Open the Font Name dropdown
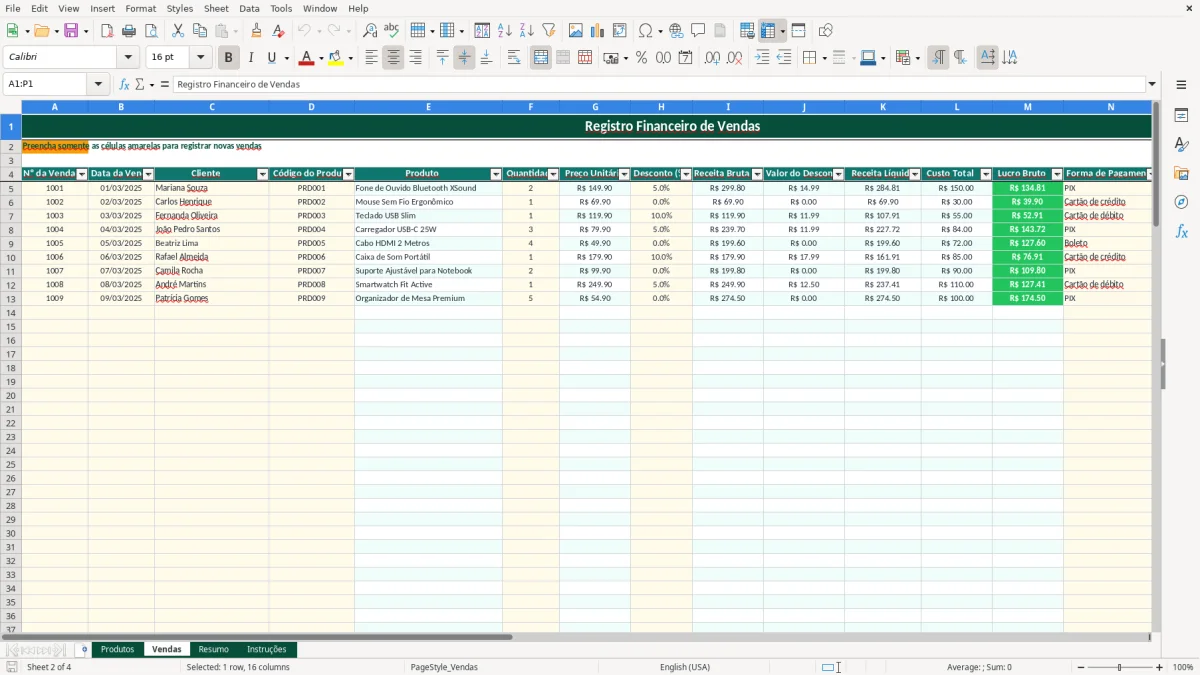The height and width of the screenshot is (675, 1200). tap(128, 58)
